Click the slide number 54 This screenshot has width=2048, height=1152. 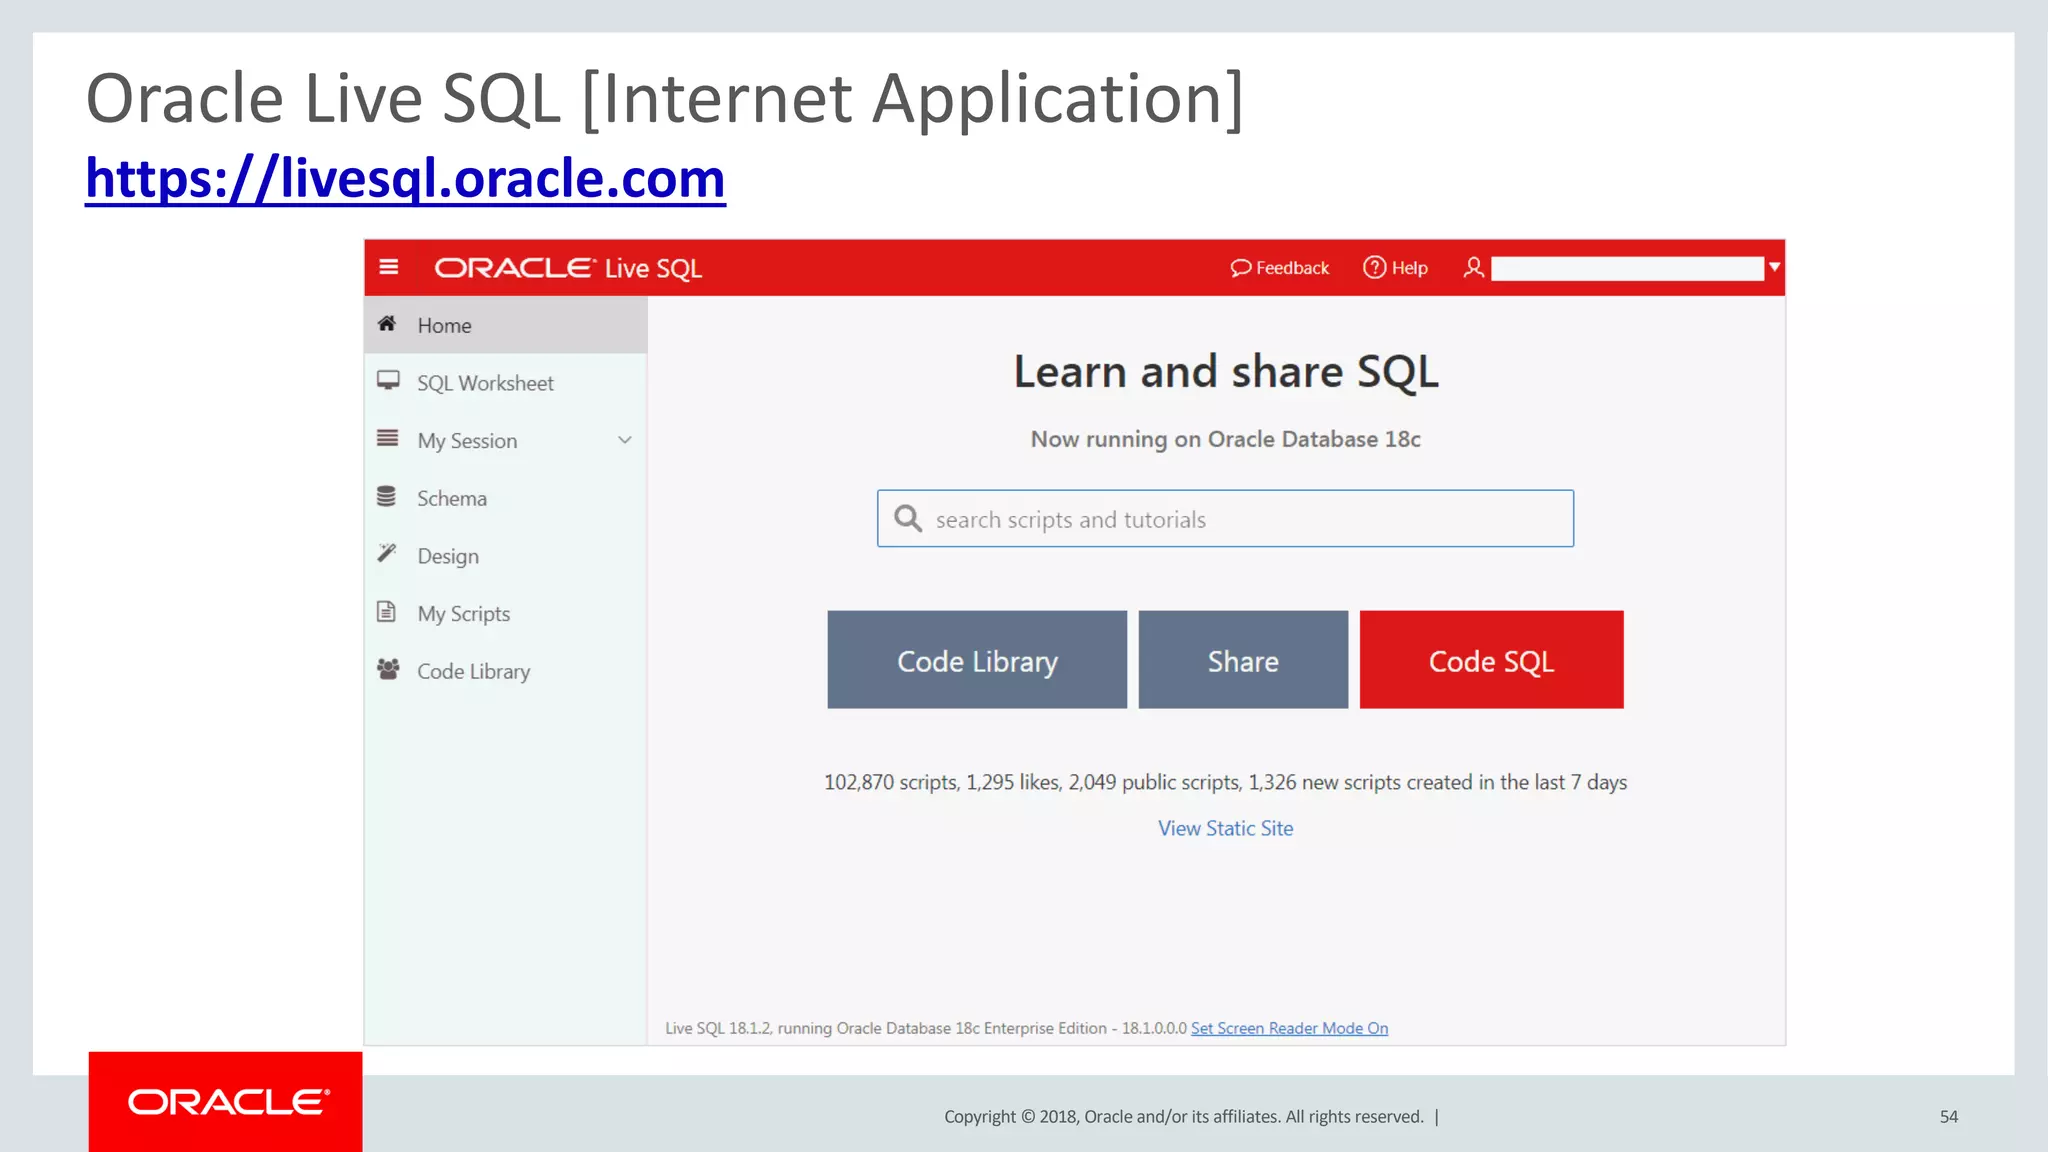pos(1948,1116)
